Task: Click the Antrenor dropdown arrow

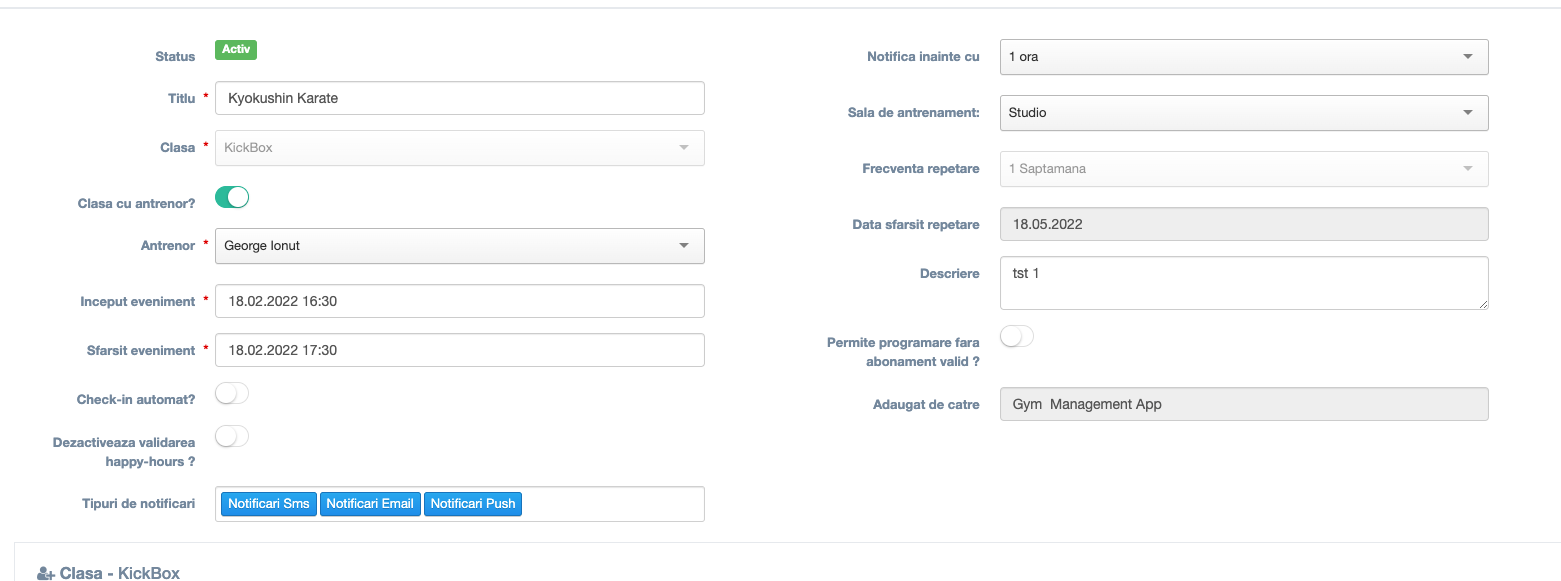Action: 684,246
